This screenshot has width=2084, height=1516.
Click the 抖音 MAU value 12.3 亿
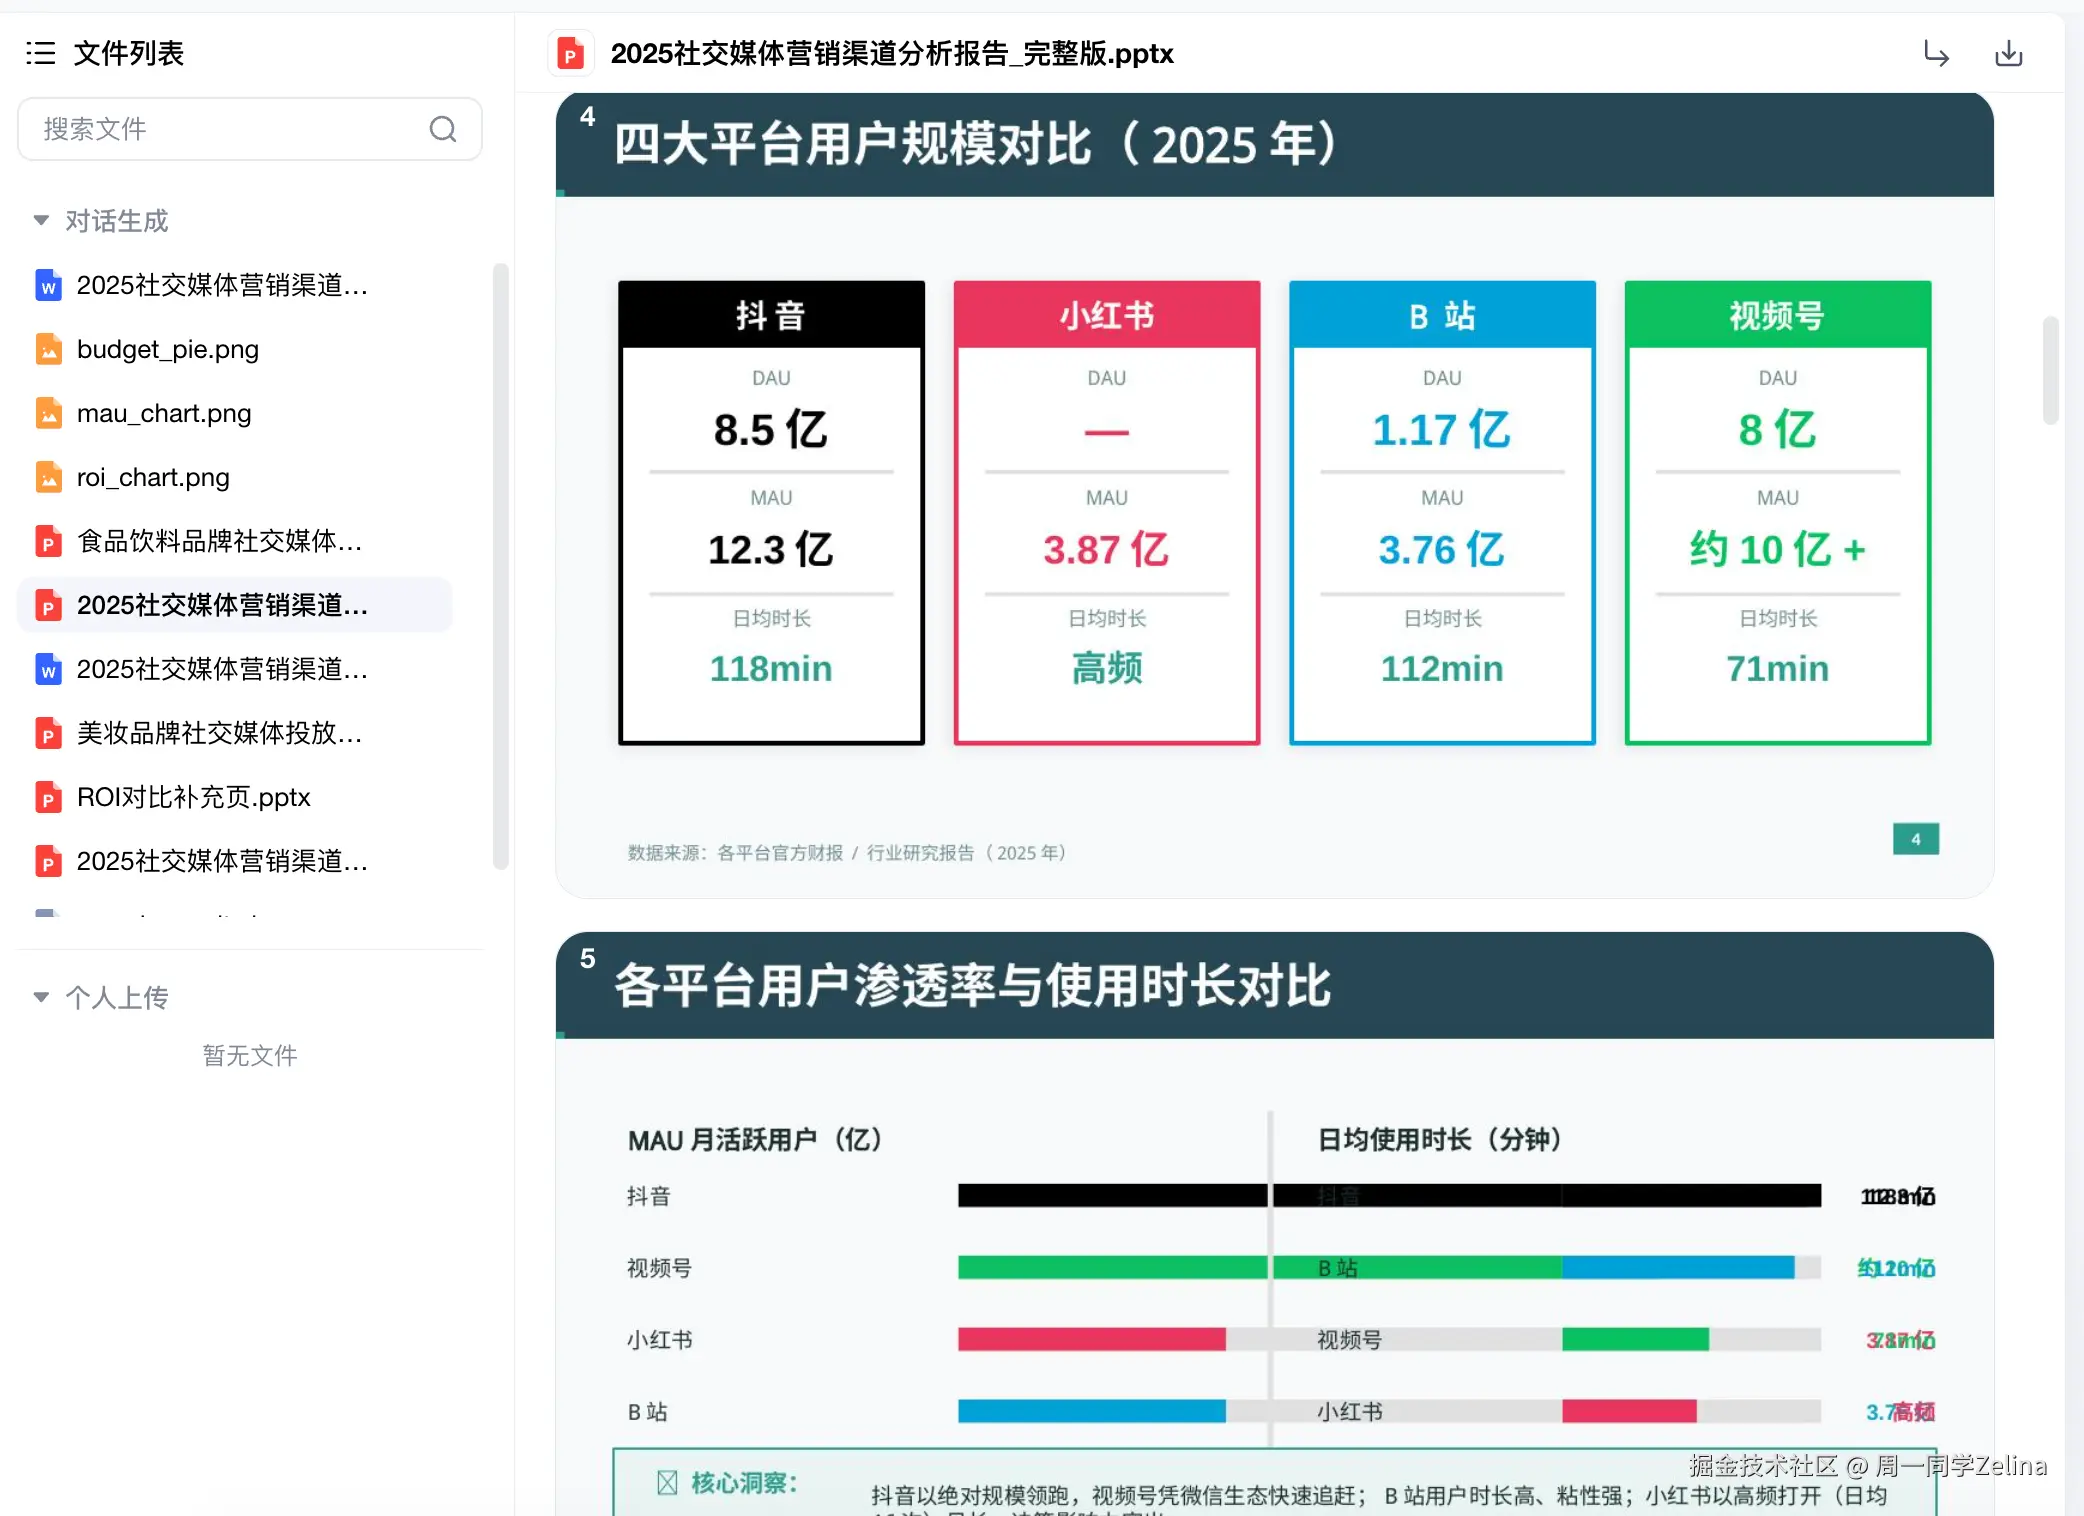click(x=771, y=549)
